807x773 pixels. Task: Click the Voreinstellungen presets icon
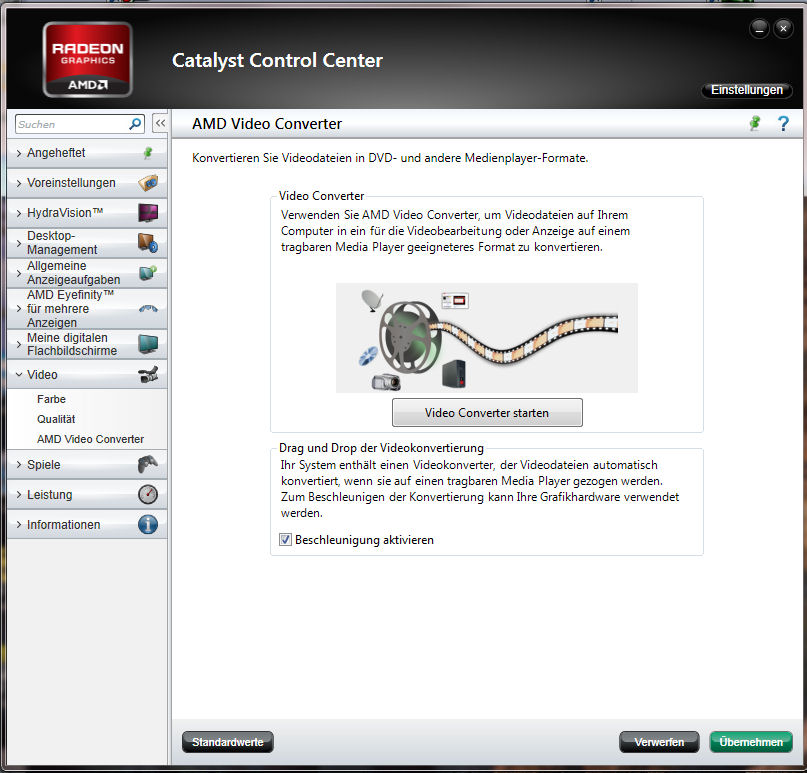(148, 183)
